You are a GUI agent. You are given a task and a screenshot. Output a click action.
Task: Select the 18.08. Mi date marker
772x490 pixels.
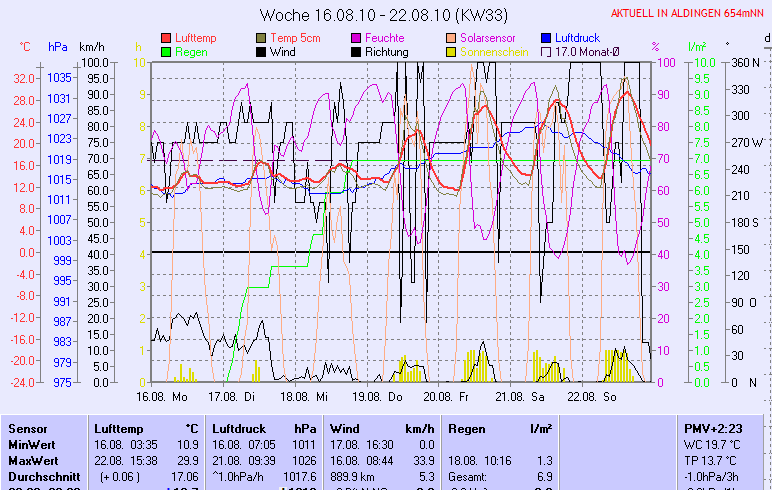point(304,396)
